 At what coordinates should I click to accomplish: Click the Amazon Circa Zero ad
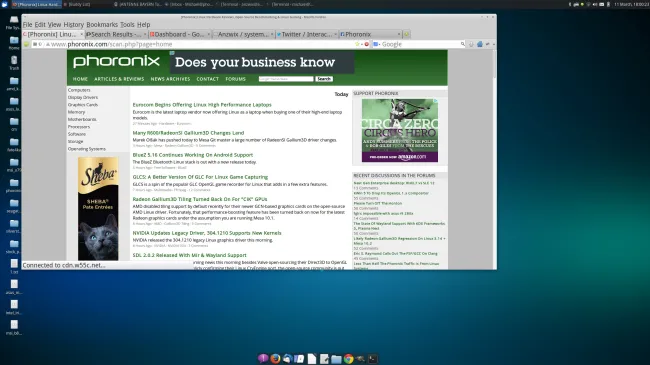pyautogui.click(x=400, y=130)
